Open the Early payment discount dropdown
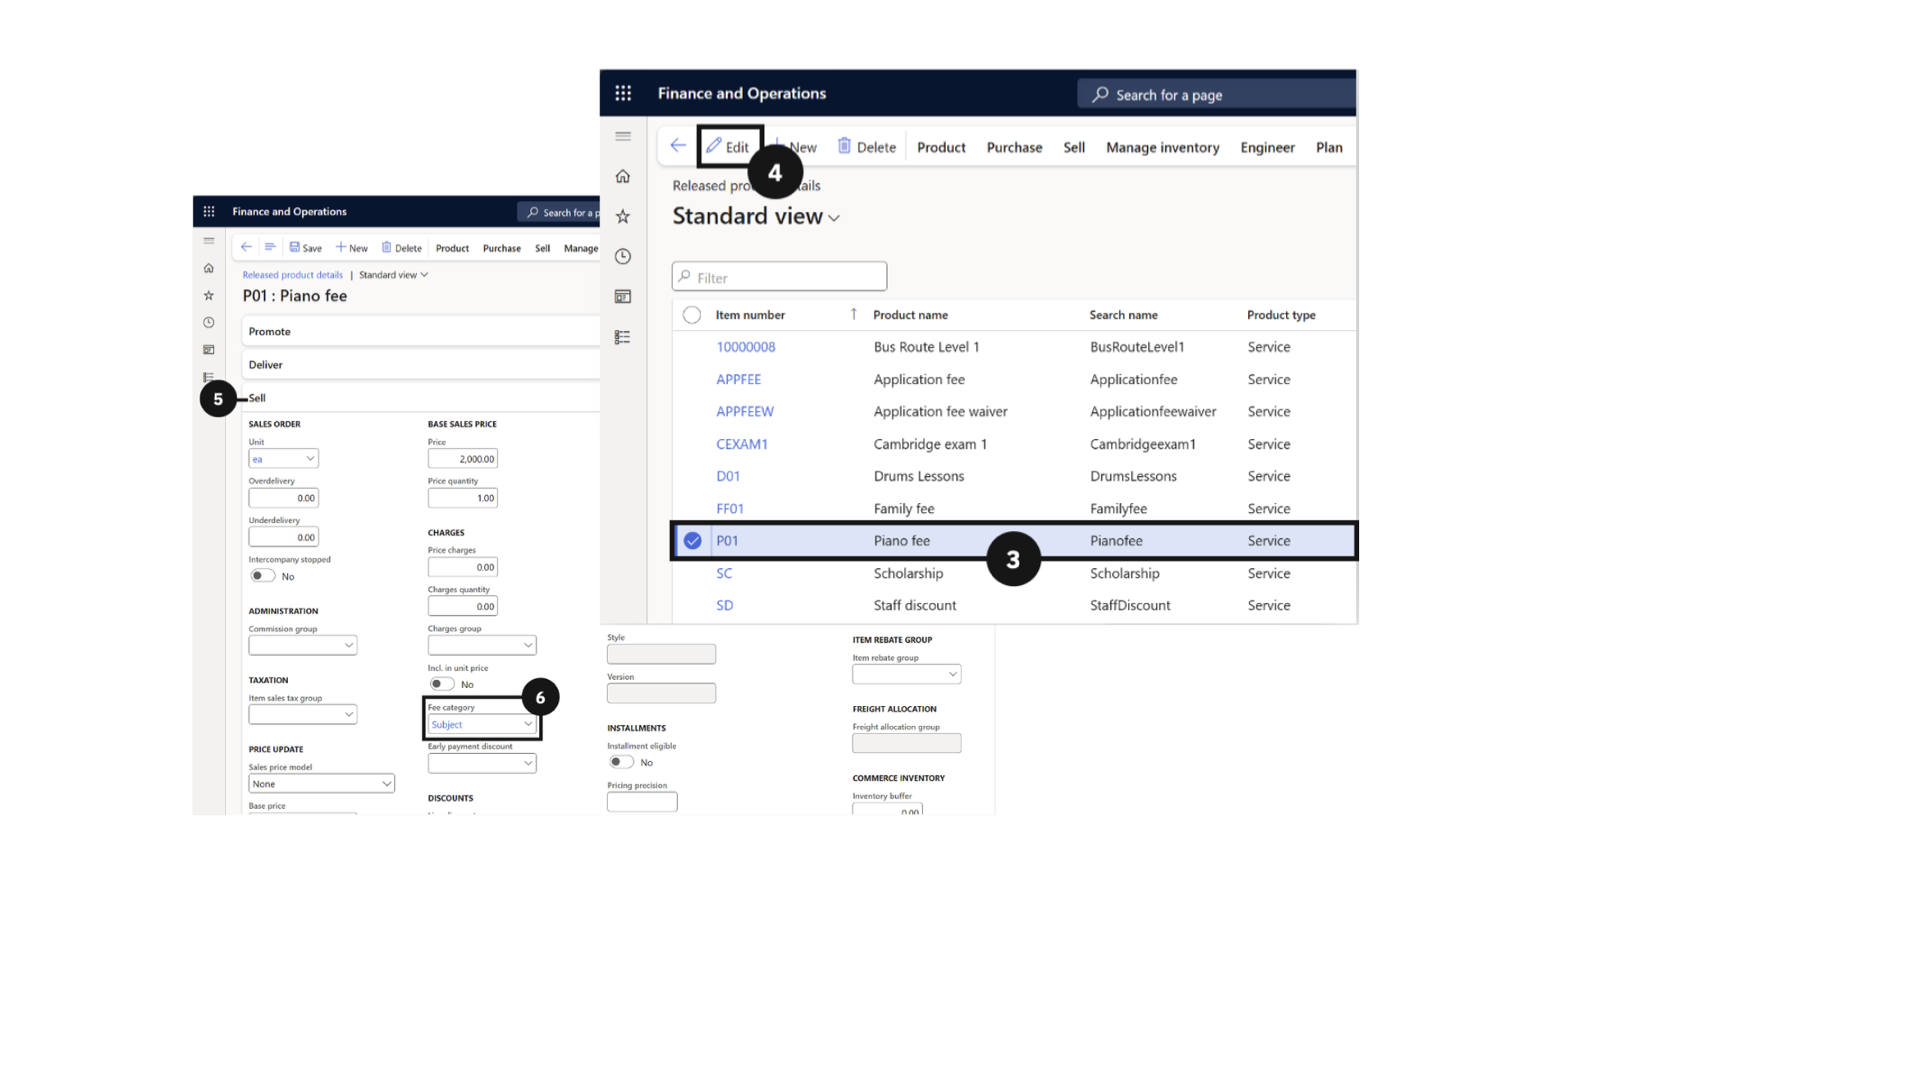The width and height of the screenshot is (1920, 1080). coord(481,763)
